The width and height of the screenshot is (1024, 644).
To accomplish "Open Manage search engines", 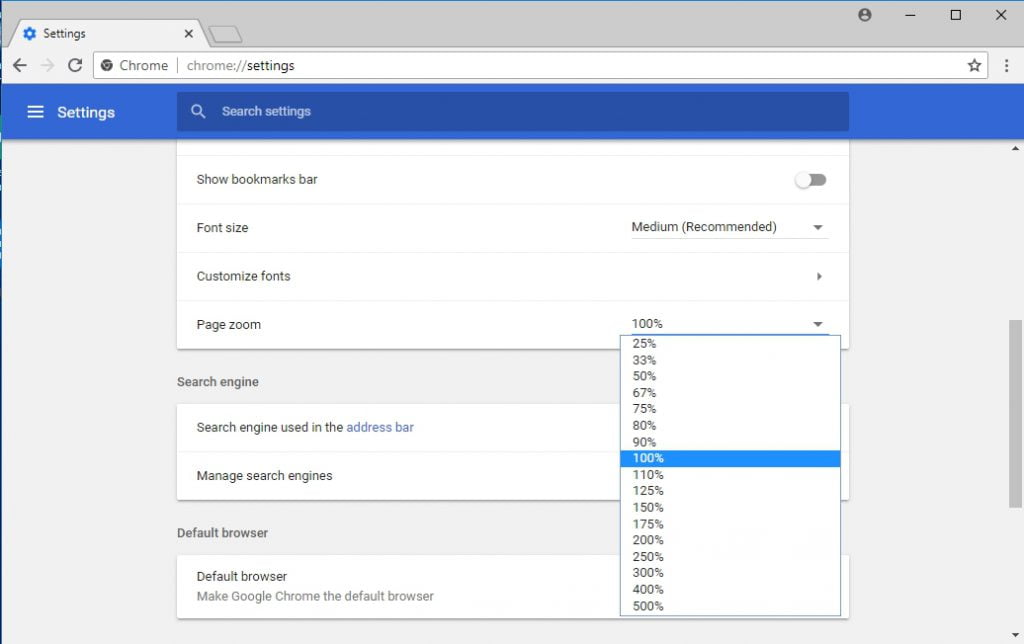I will pyautogui.click(x=264, y=475).
